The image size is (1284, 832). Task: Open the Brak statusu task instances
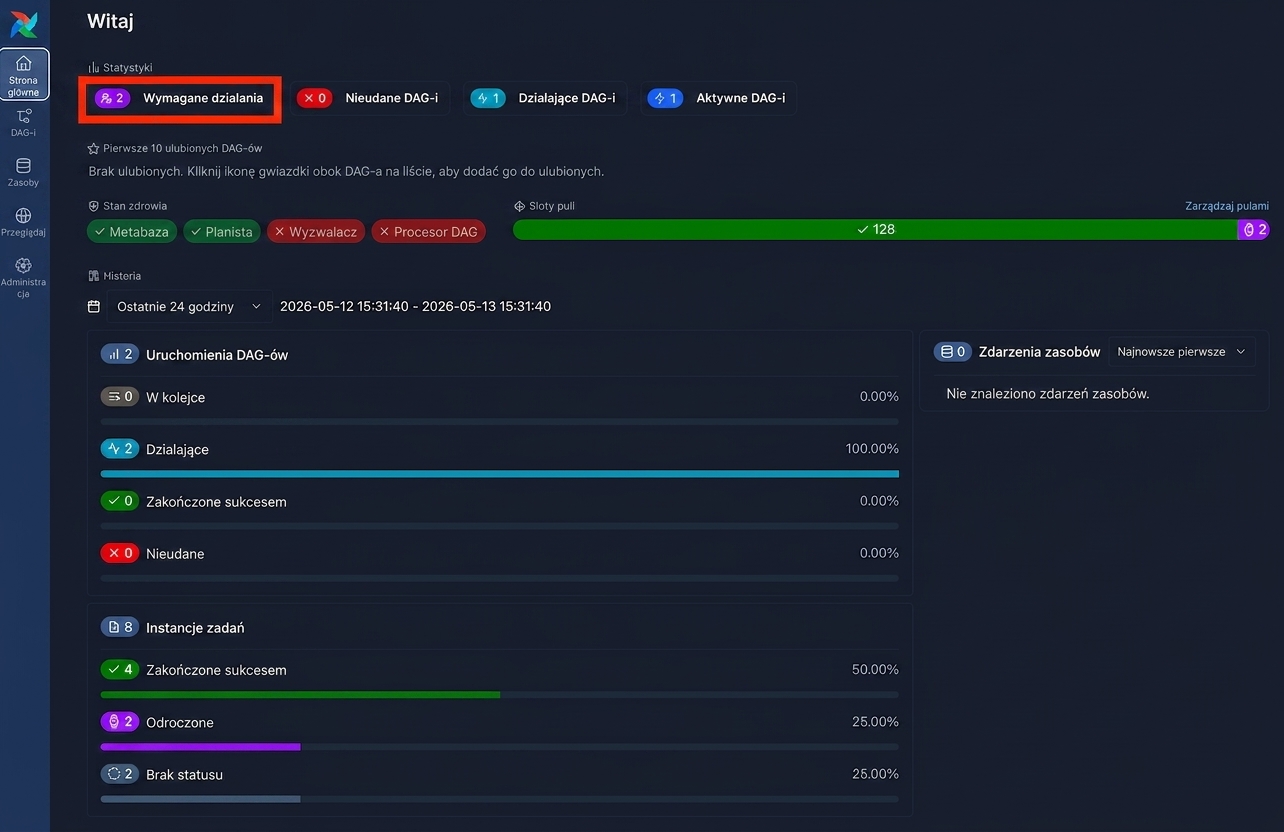(184, 774)
